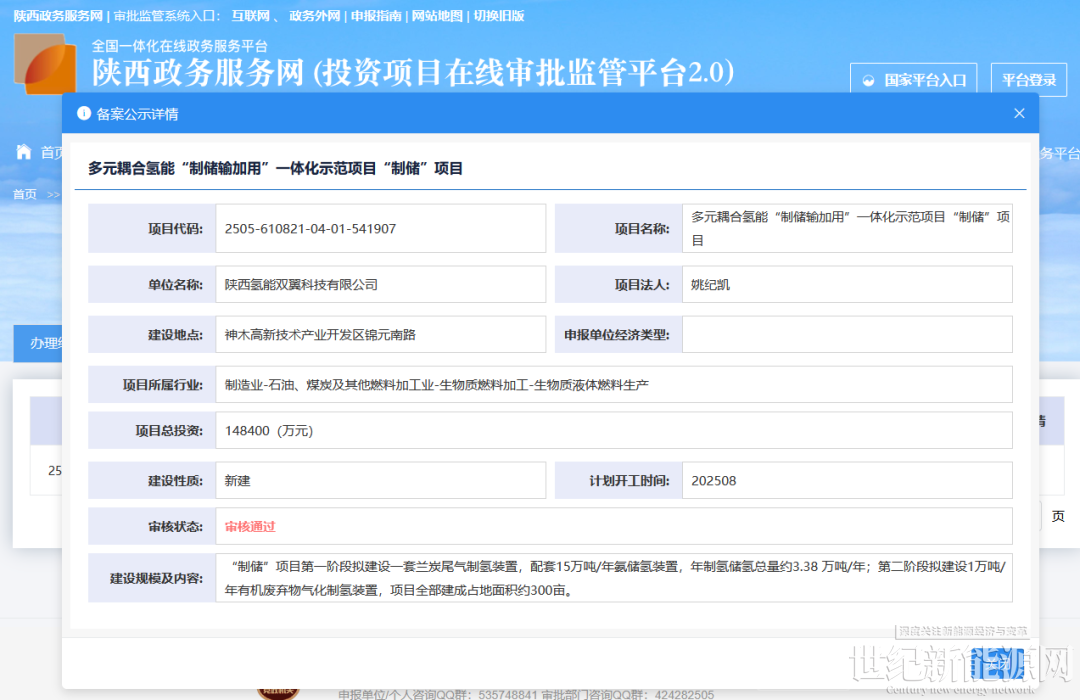Screen dimensions: 1080x700
Task: Click the 项目法人 field label
Action: [642, 285]
